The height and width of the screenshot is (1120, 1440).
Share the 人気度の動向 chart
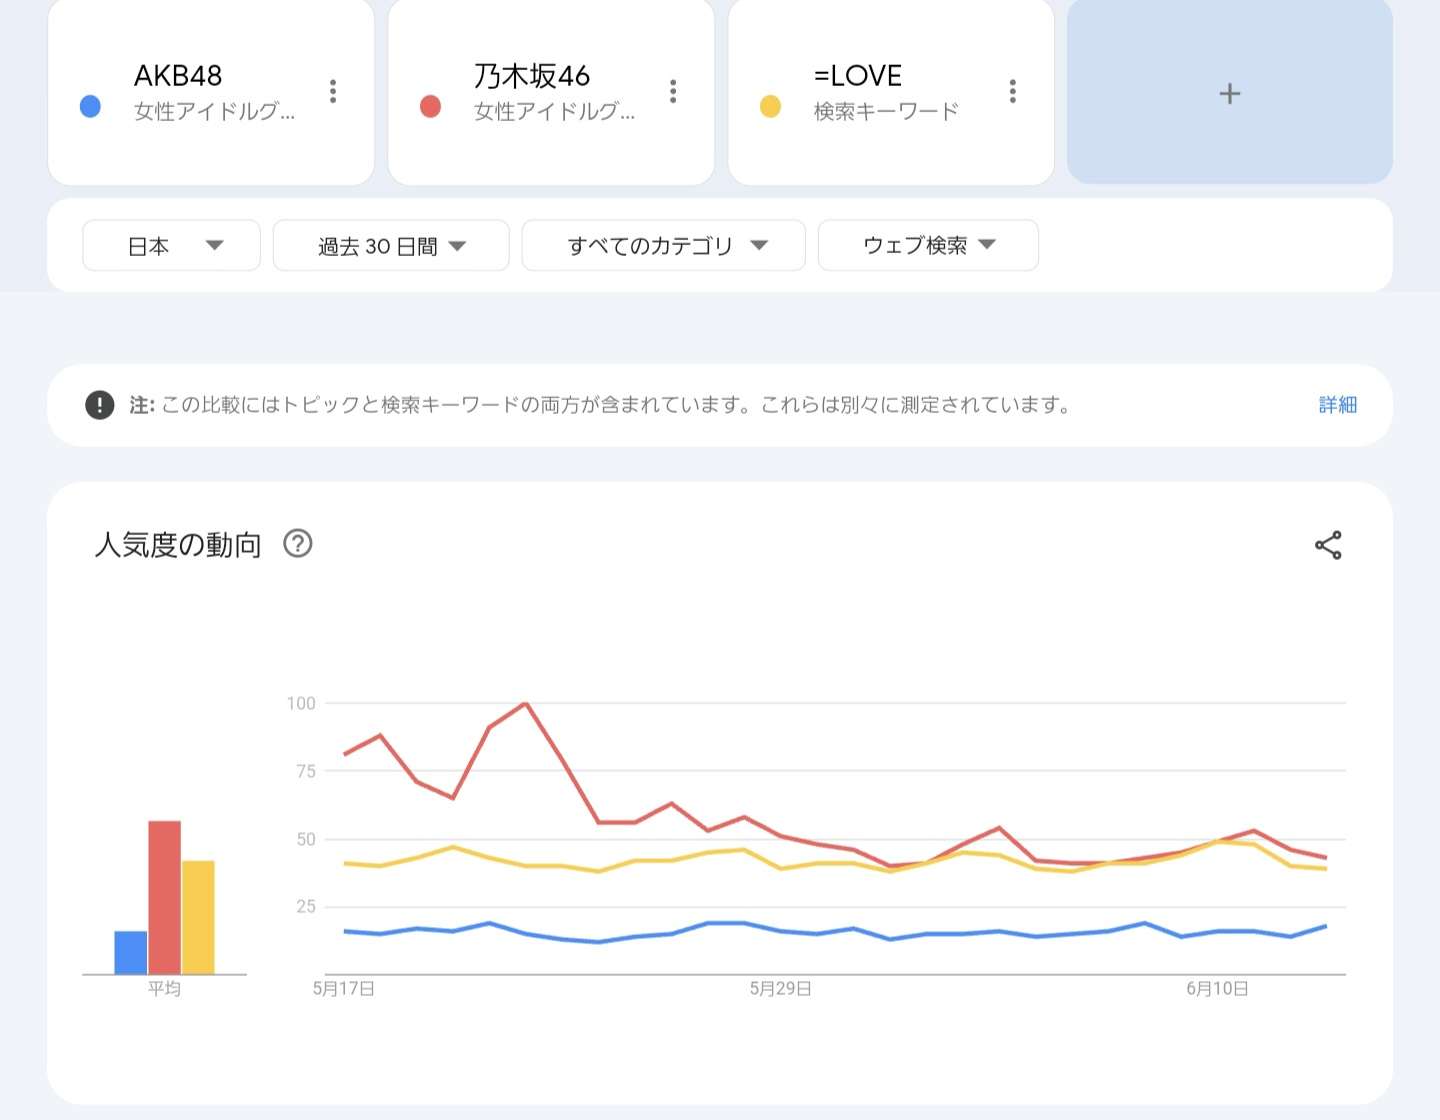[x=1328, y=545]
